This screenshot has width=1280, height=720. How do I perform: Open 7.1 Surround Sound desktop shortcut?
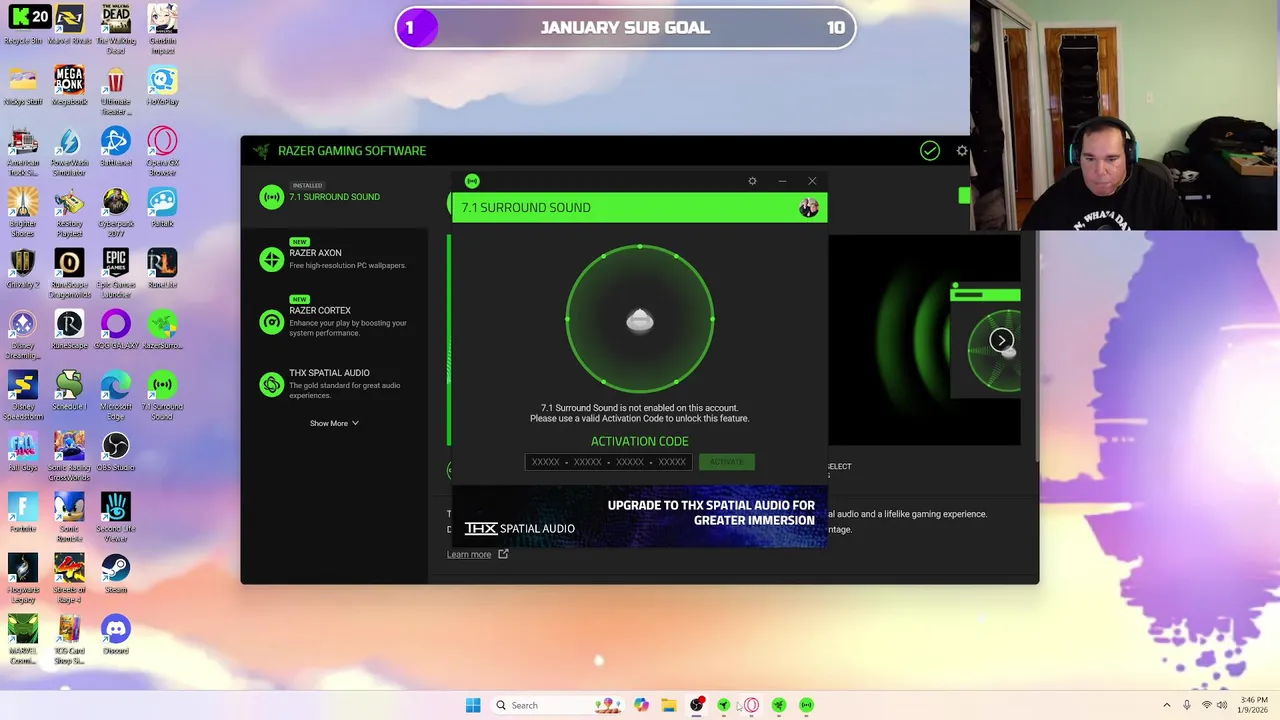(x=162, y=395)
